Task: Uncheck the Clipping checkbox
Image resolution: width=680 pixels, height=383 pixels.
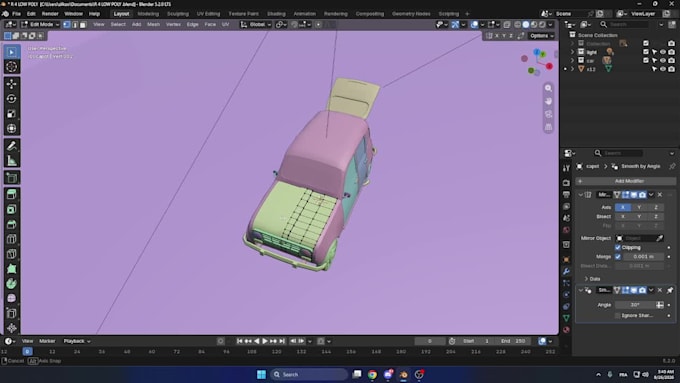Action: tap(618, 247)
